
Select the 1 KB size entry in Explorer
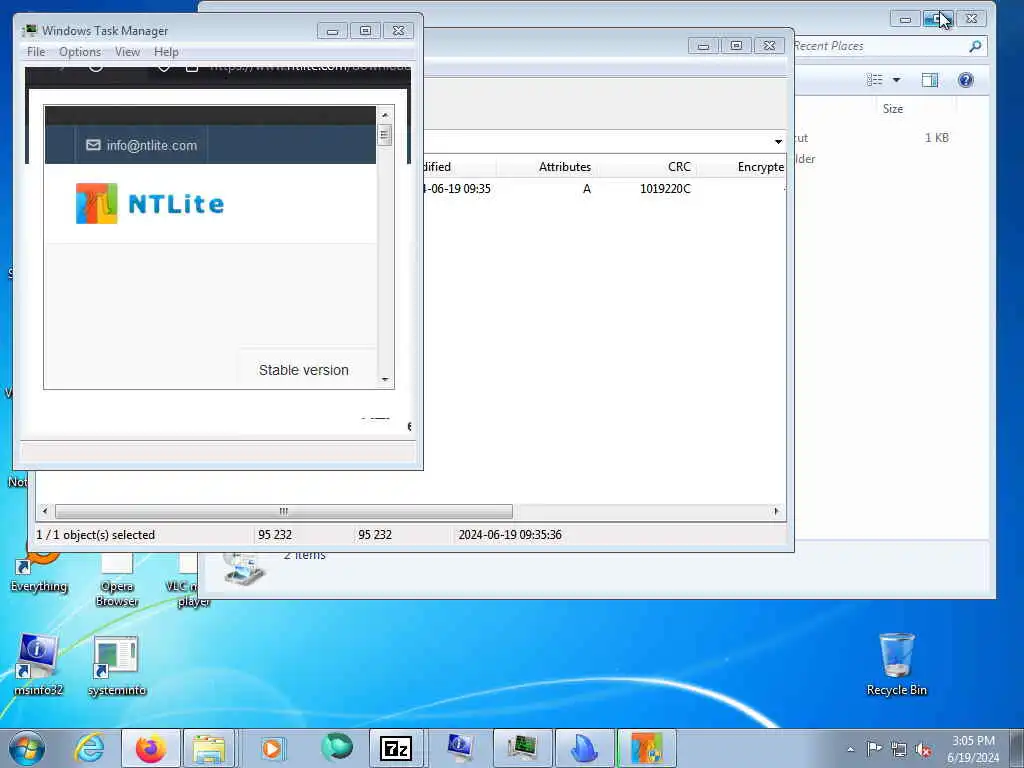point(936,138)
